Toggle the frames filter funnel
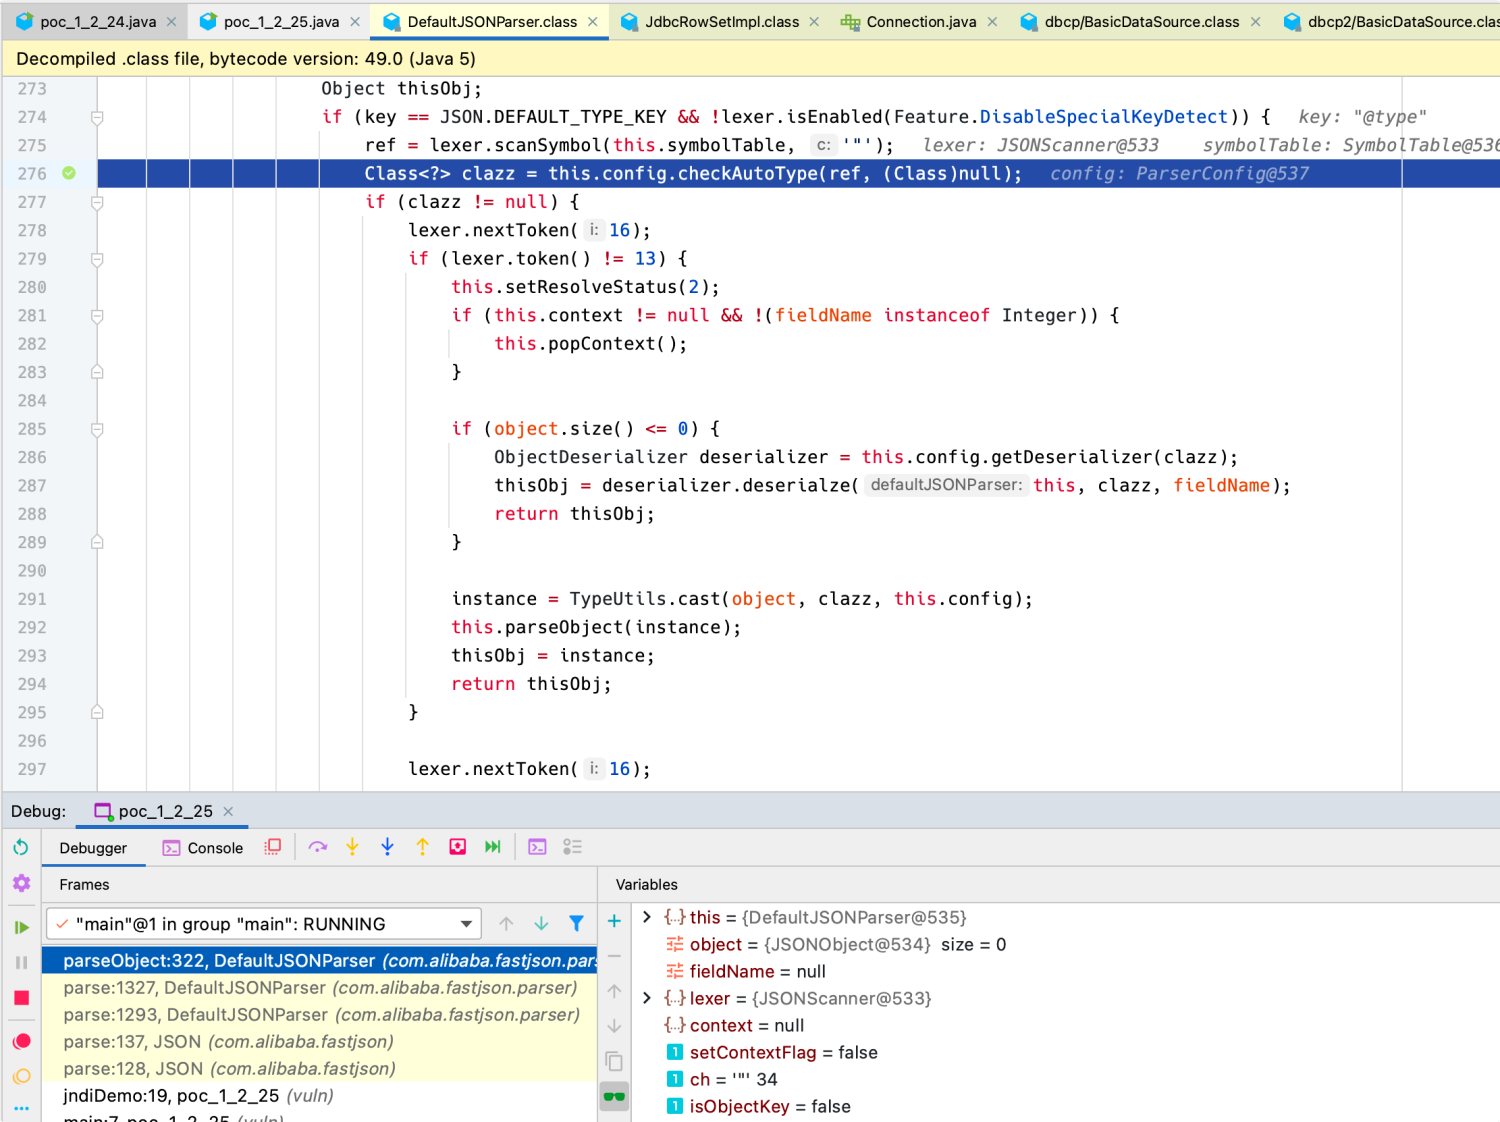Screen dimensions: 1500x1122 pos(576,923)
